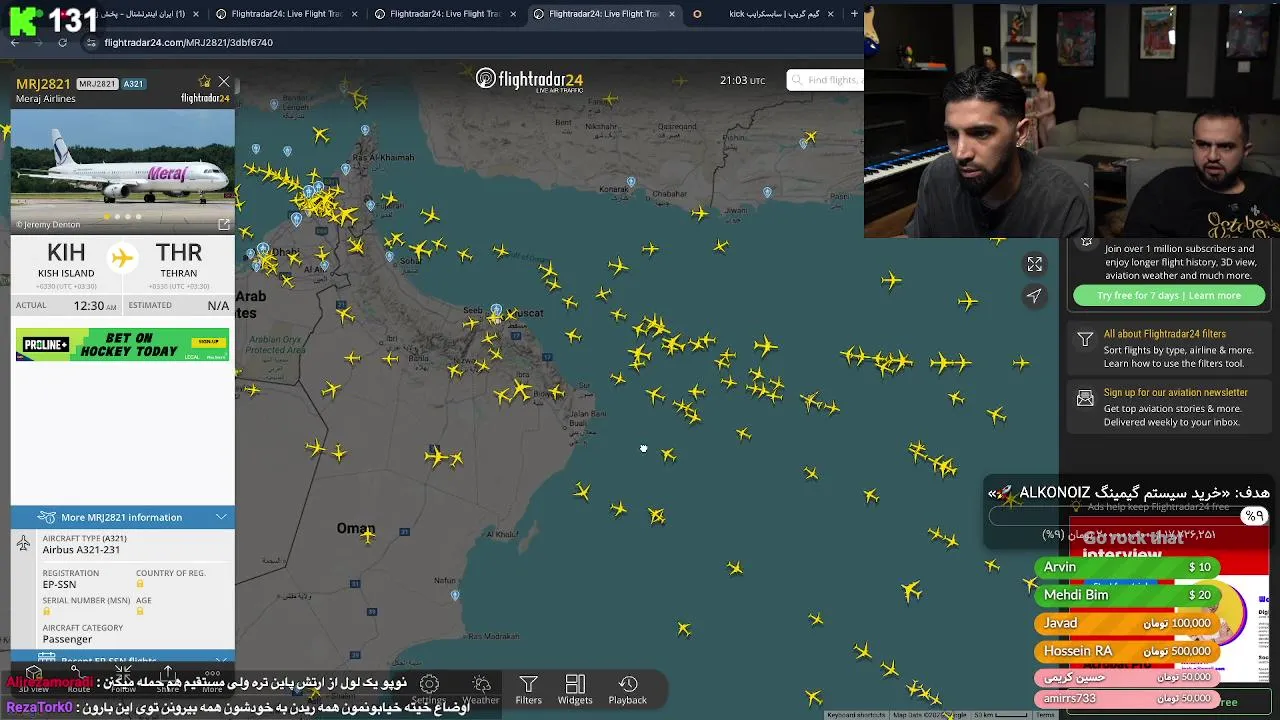Click Mehdi Bim's $20 donation entry

[1128, 595]
